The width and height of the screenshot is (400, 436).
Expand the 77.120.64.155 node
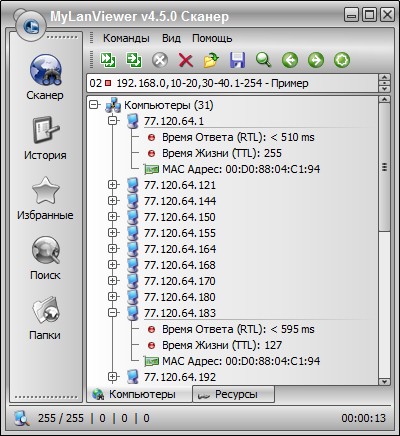113,233
